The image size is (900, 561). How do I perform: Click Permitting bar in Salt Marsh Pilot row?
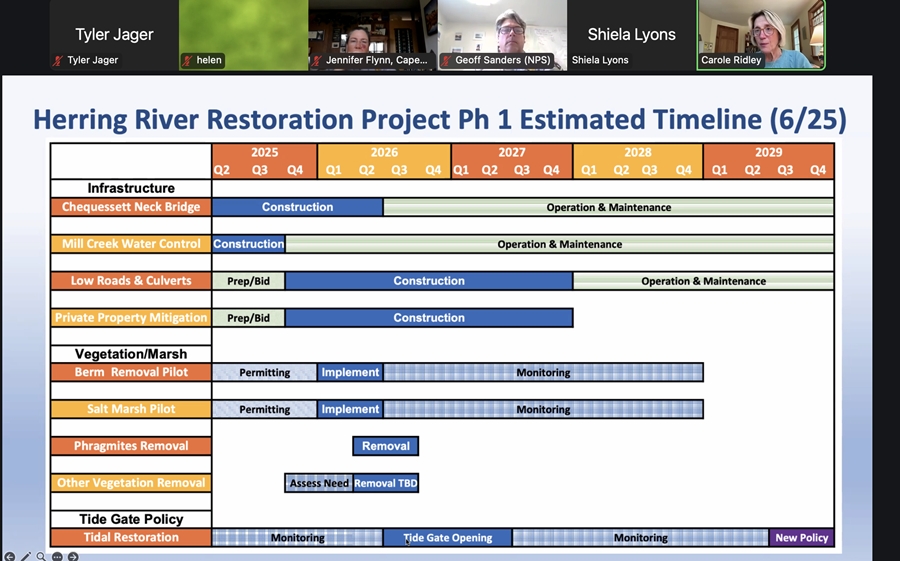264,409
